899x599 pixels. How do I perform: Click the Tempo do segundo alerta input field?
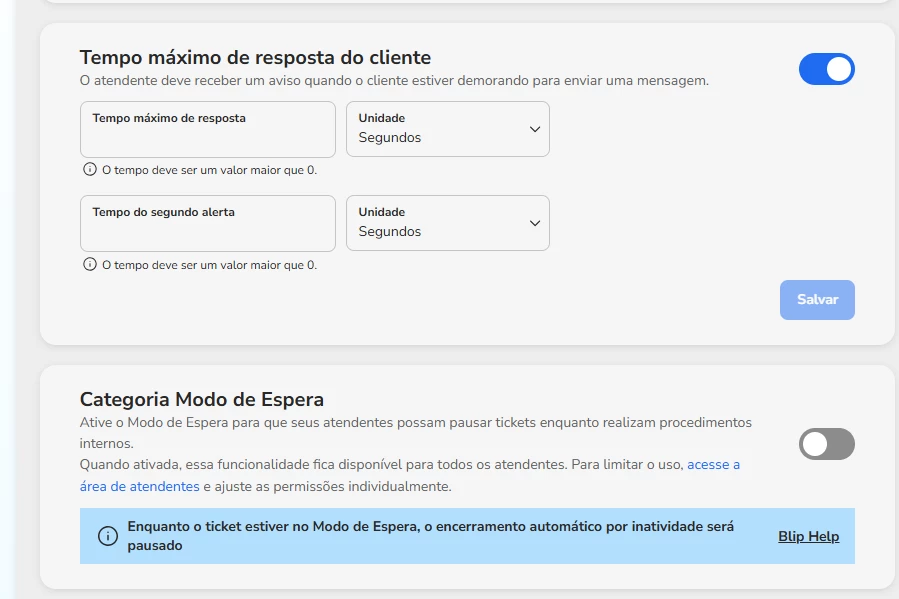208,223
